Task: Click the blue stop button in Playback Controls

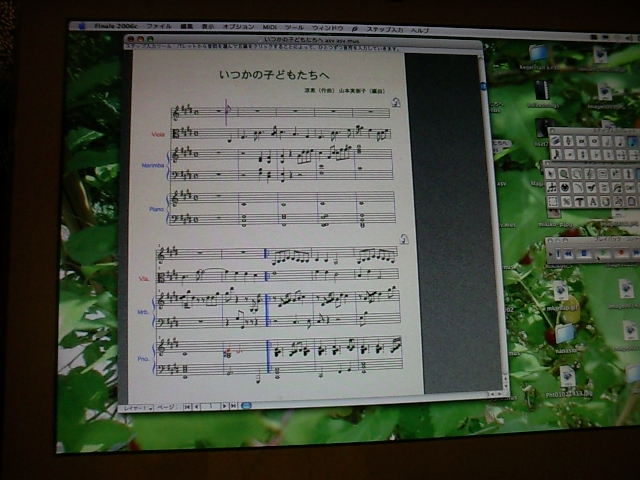Action: [x=584, y=253]
